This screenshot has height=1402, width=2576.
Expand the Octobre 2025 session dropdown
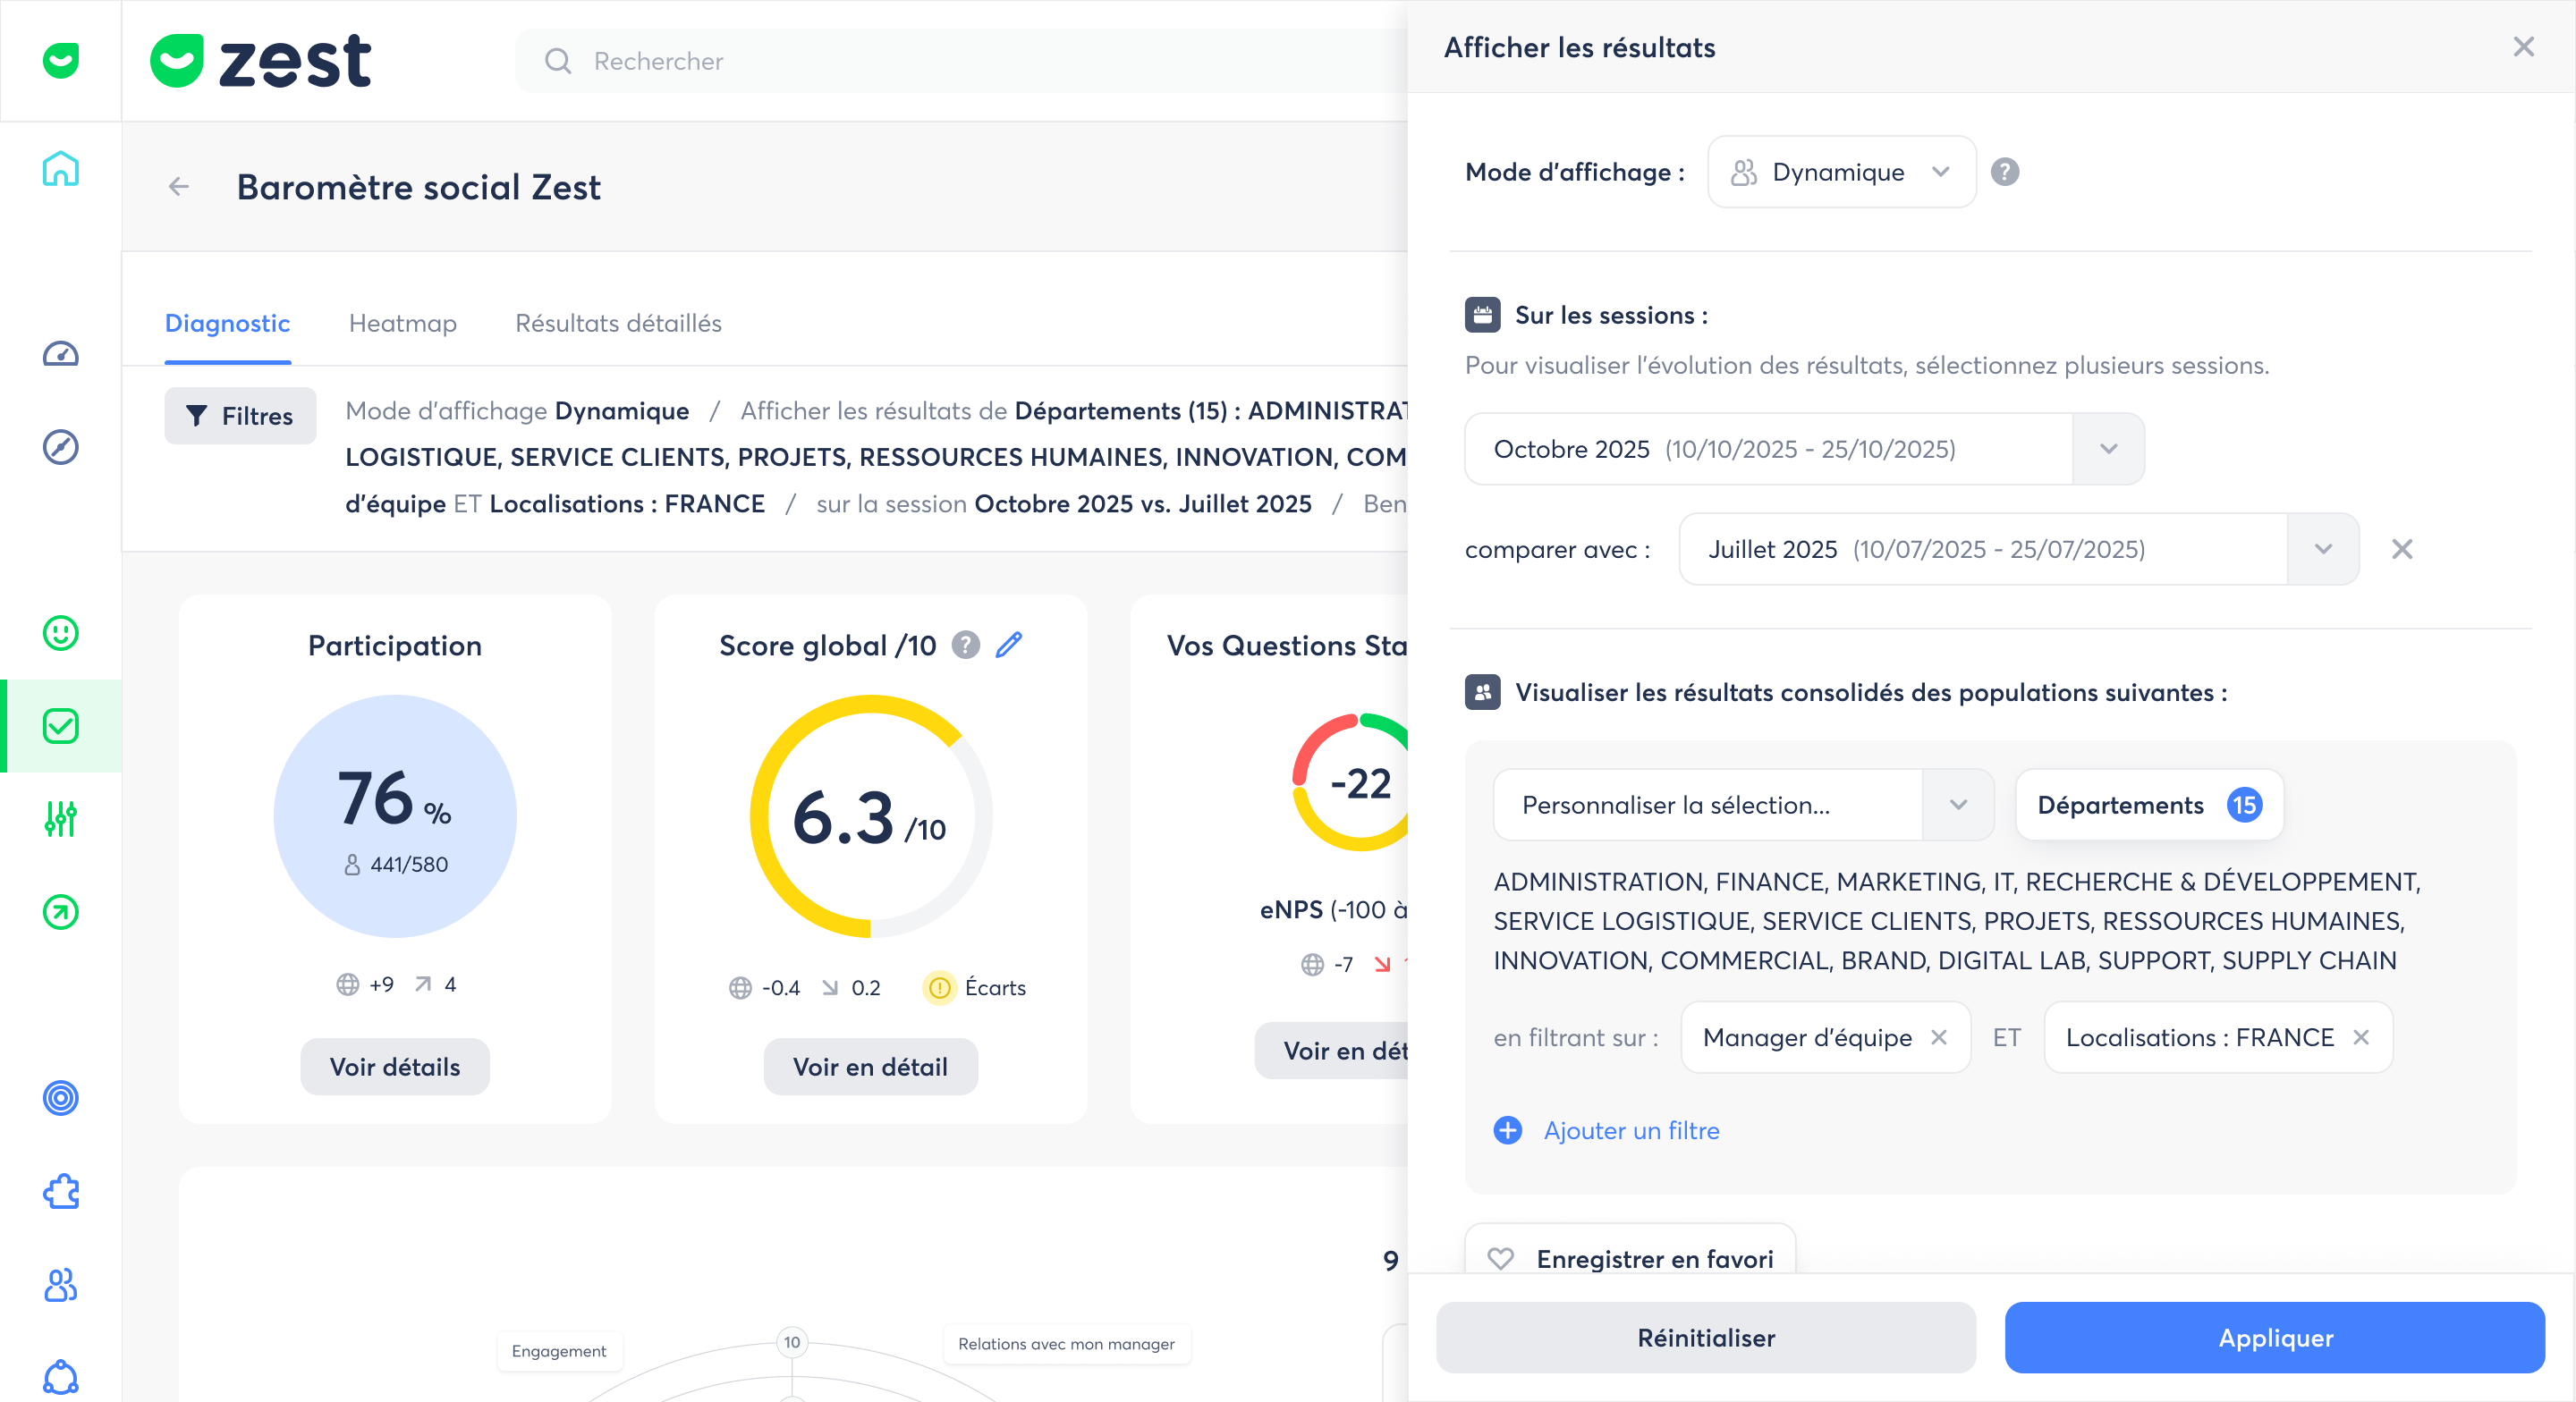[x=2108, y=449]
